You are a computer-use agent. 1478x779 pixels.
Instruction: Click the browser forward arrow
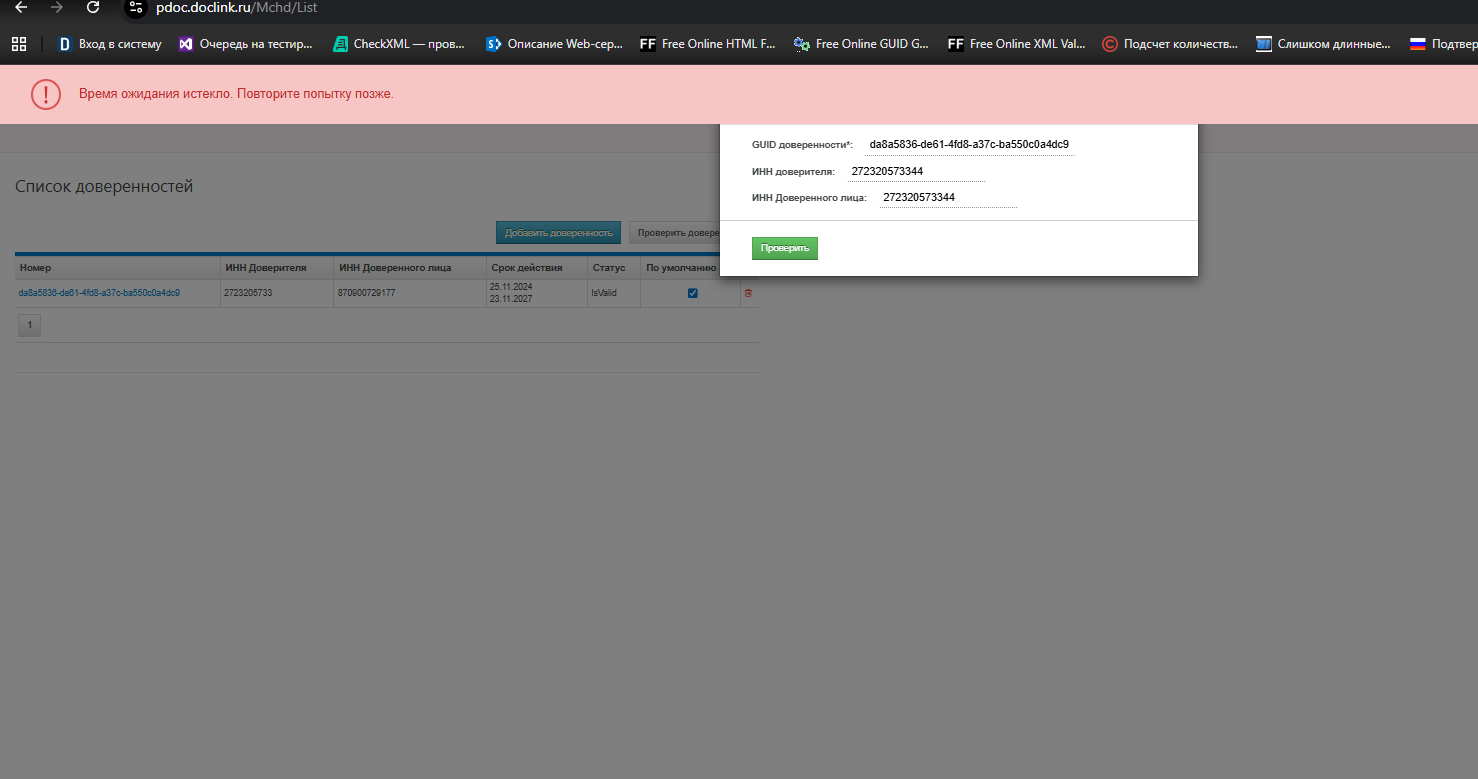pos(57,7)
